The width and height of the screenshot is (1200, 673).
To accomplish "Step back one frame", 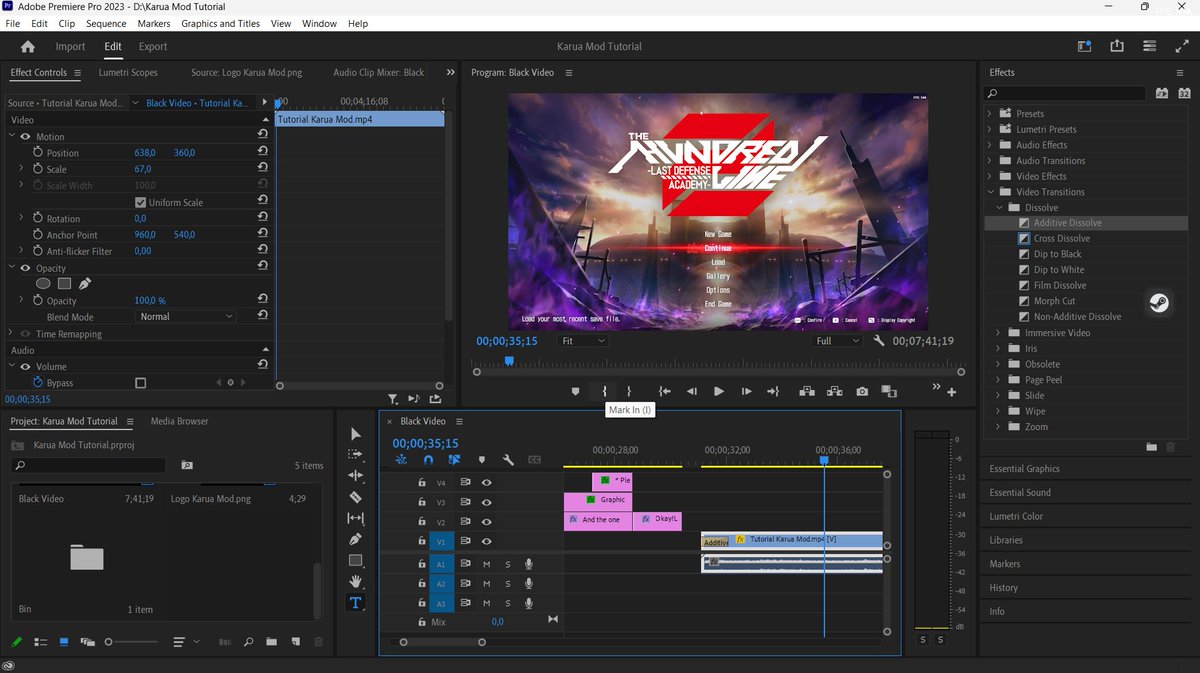I will tap(691, 392).
